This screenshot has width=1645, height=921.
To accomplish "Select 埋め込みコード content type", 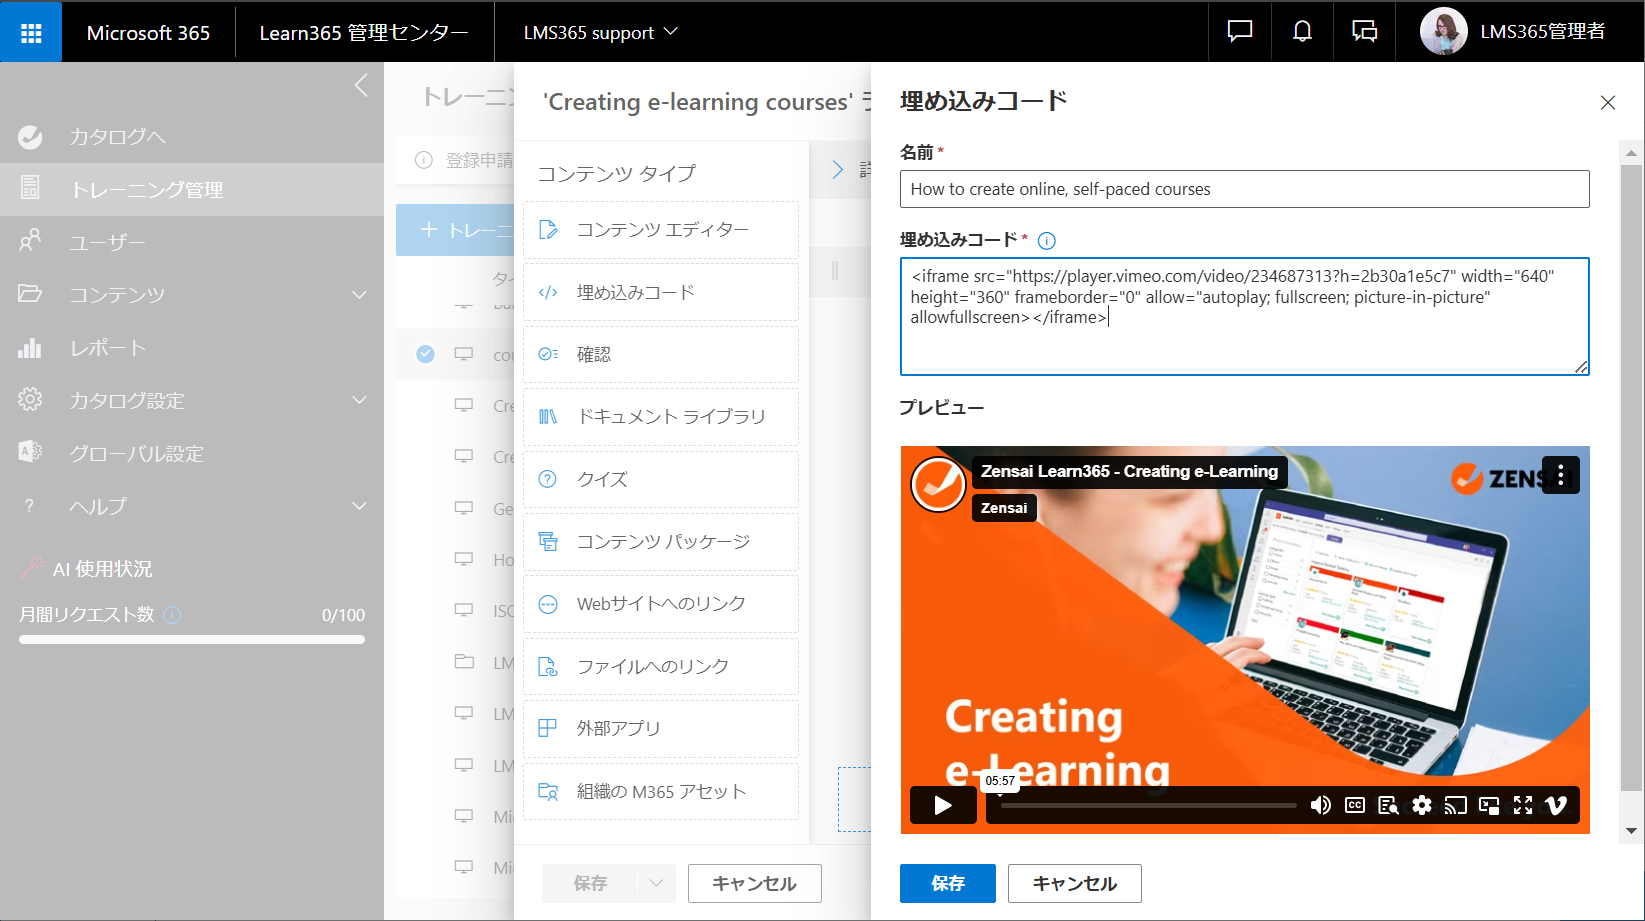I will (661, 293).
